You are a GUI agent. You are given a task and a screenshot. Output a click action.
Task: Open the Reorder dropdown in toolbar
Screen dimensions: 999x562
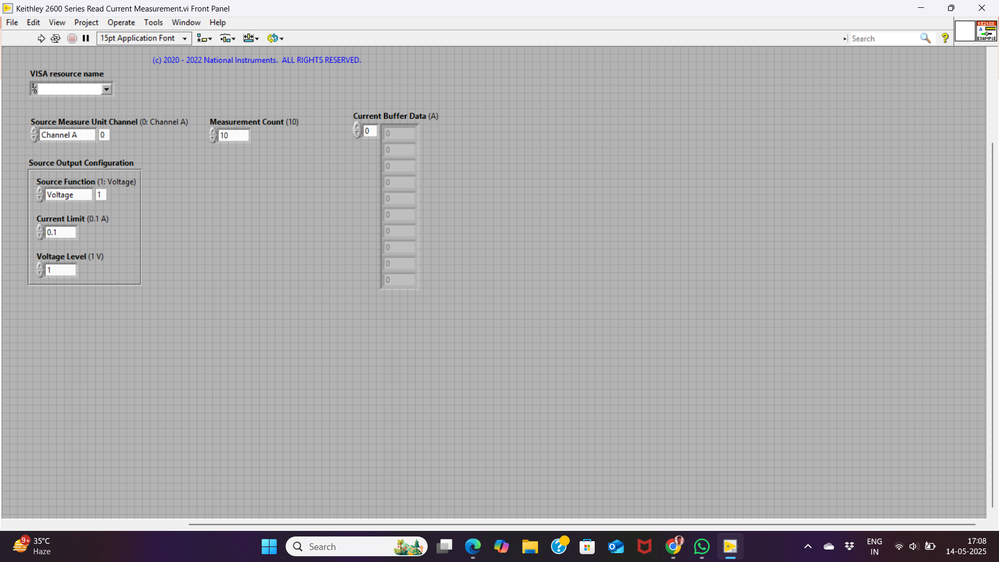(275, 38)
